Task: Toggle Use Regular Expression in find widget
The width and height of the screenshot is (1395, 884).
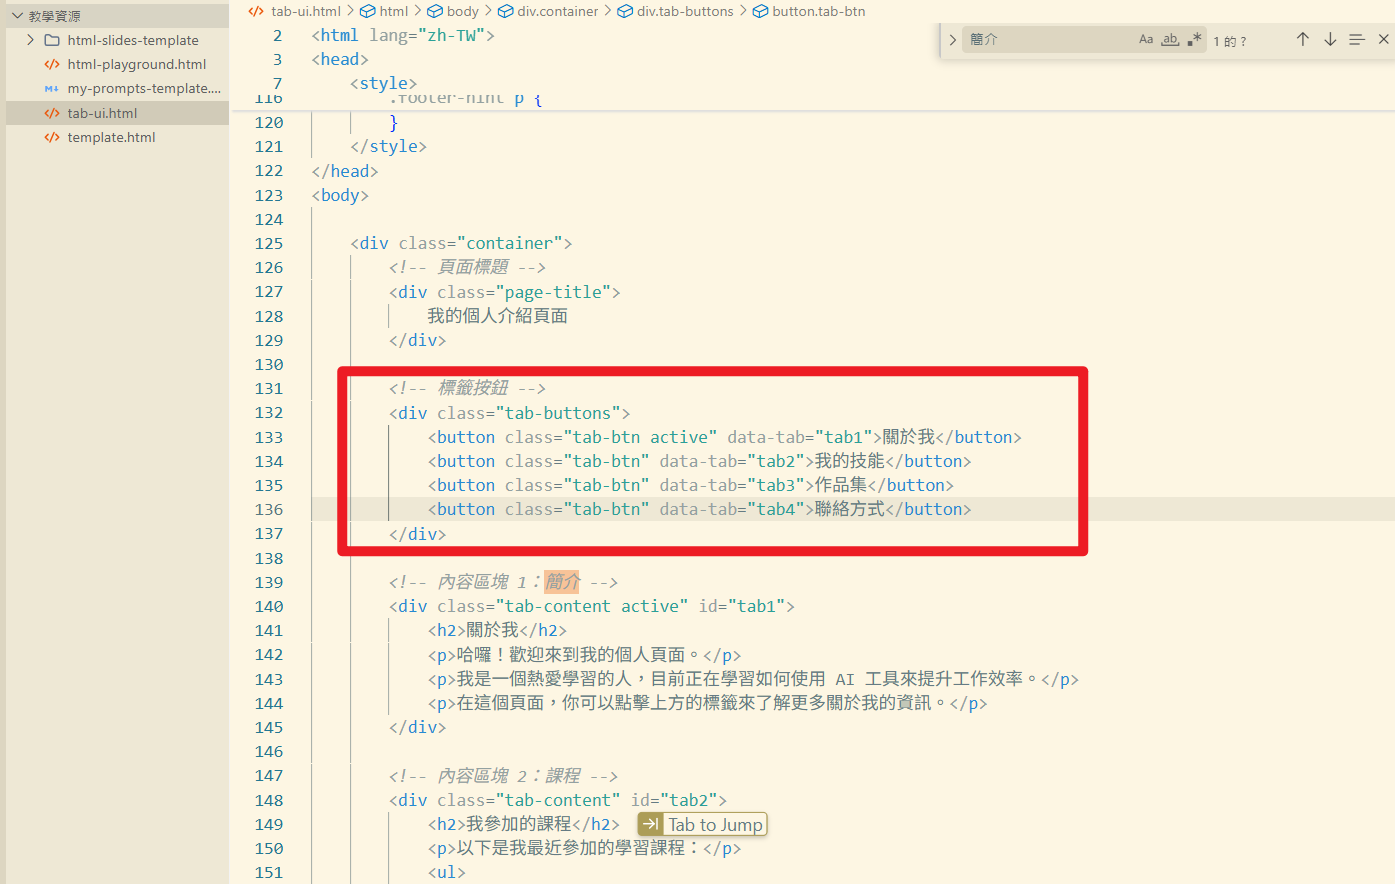Action: tap(1194, 40)
